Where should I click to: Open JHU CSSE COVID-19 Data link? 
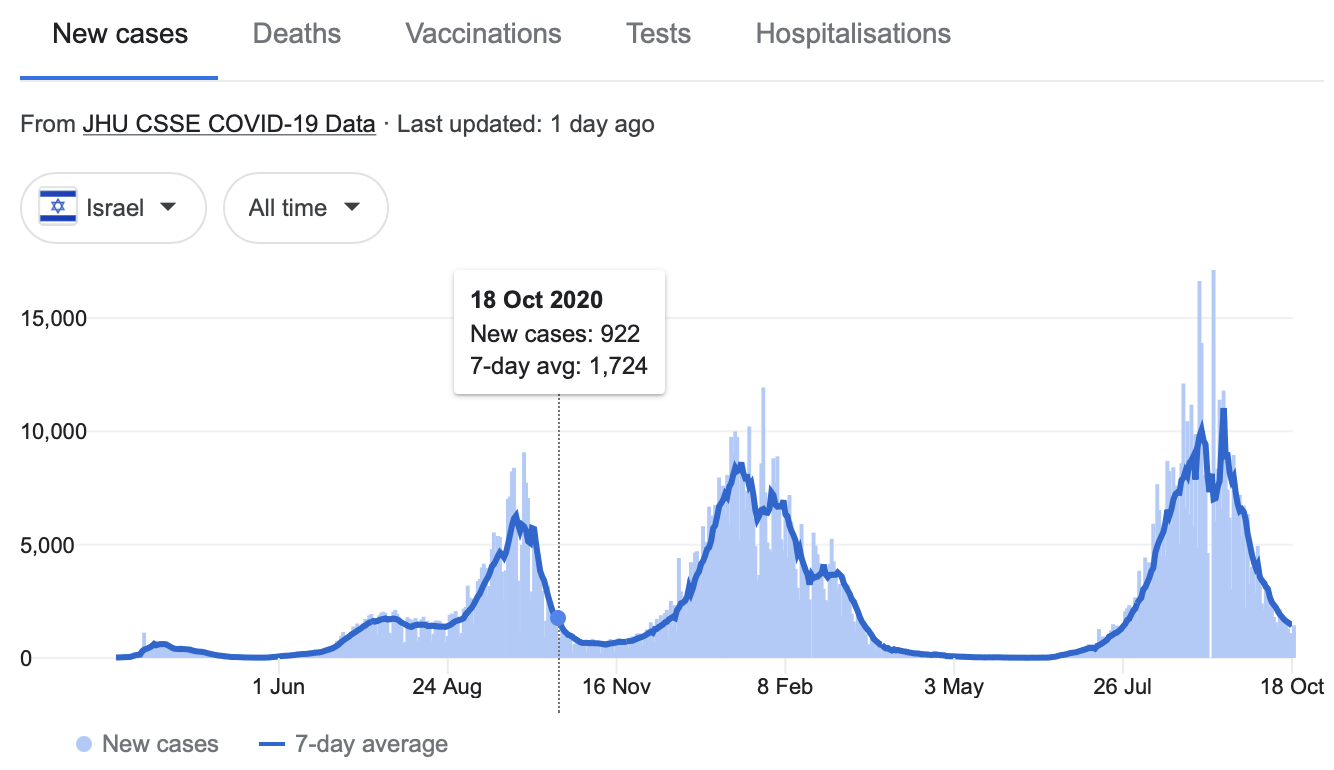229,125
